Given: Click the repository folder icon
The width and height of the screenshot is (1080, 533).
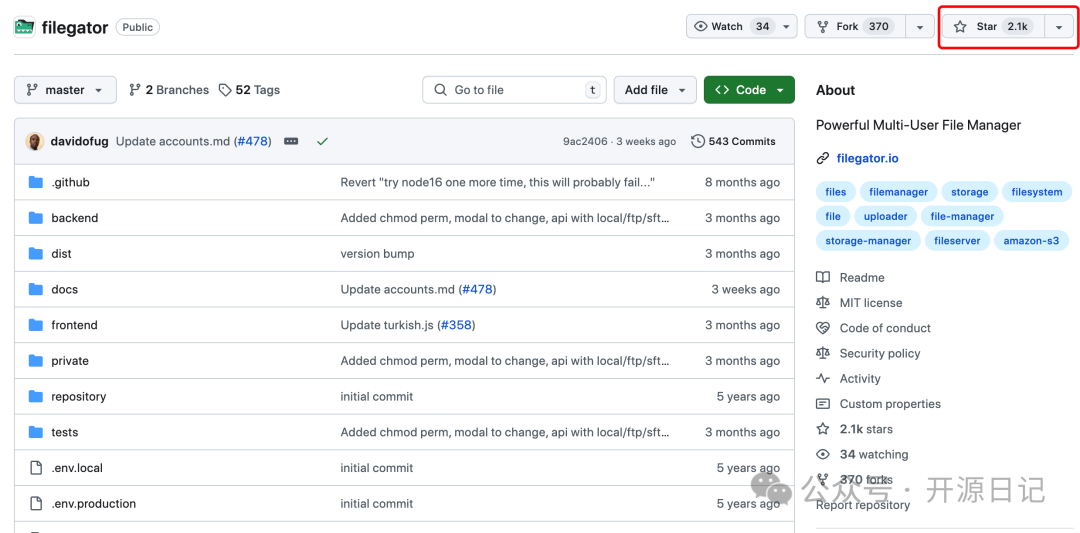Looking at the screenshot, I should pos(36,397).
